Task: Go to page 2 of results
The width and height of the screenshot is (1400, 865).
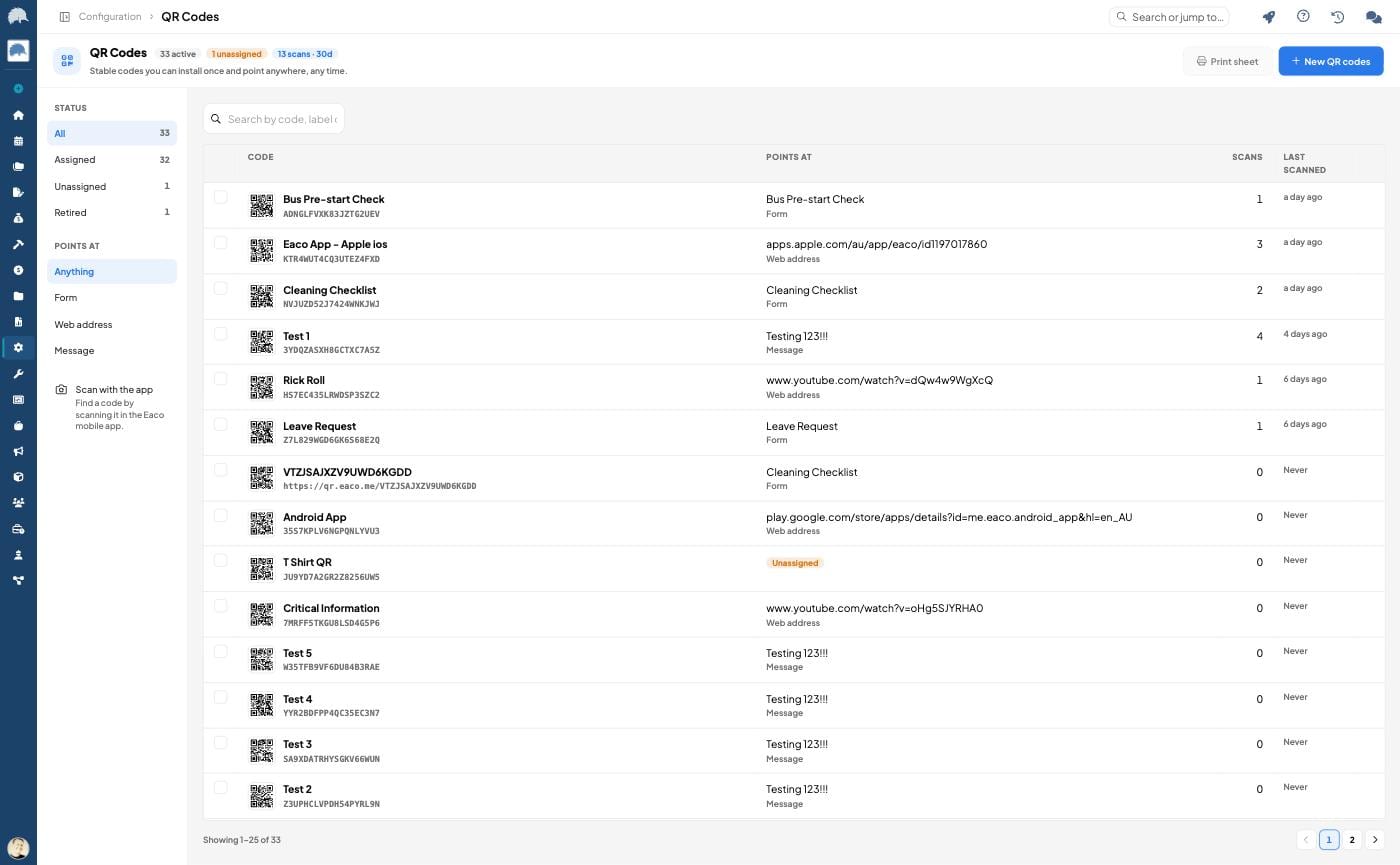Action: [x=1352, y=840]
